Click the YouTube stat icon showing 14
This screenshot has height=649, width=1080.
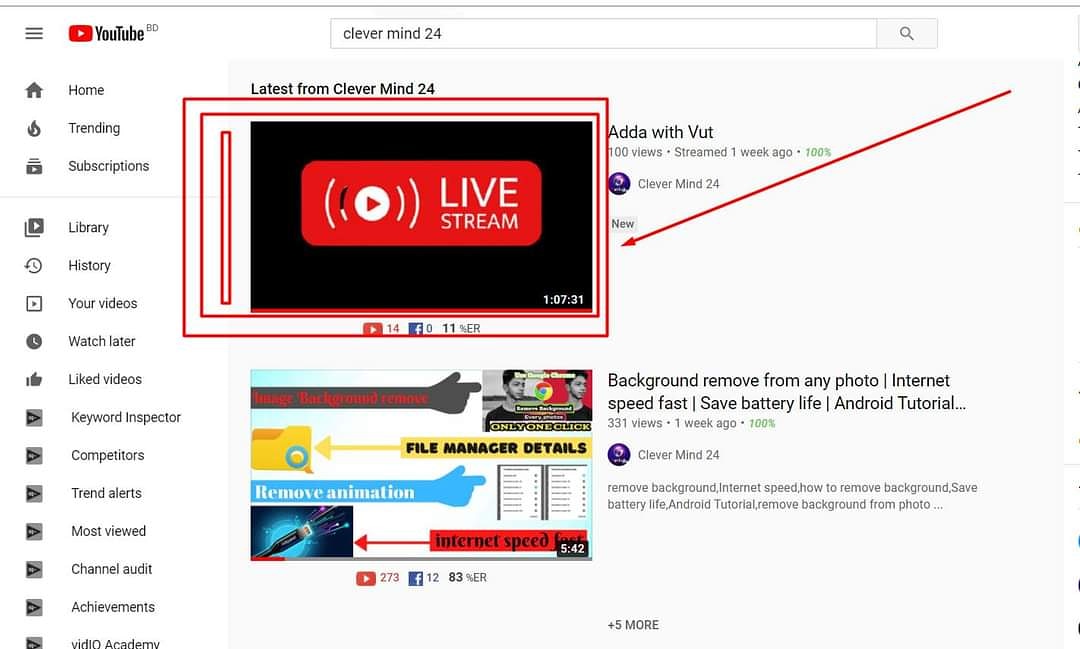pyautogui.click(x=373, y=329)
